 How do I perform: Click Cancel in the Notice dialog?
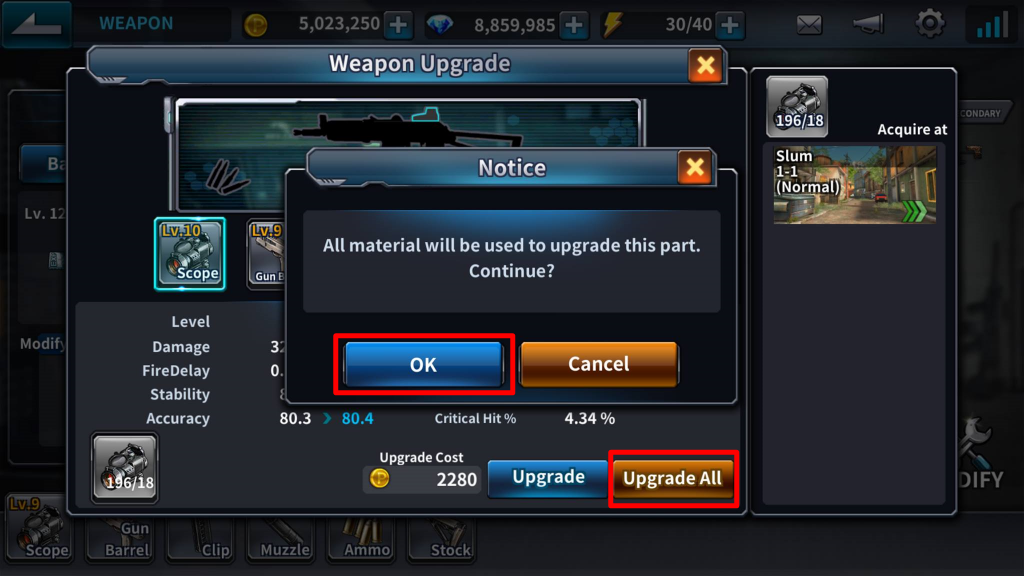(598, 364)
